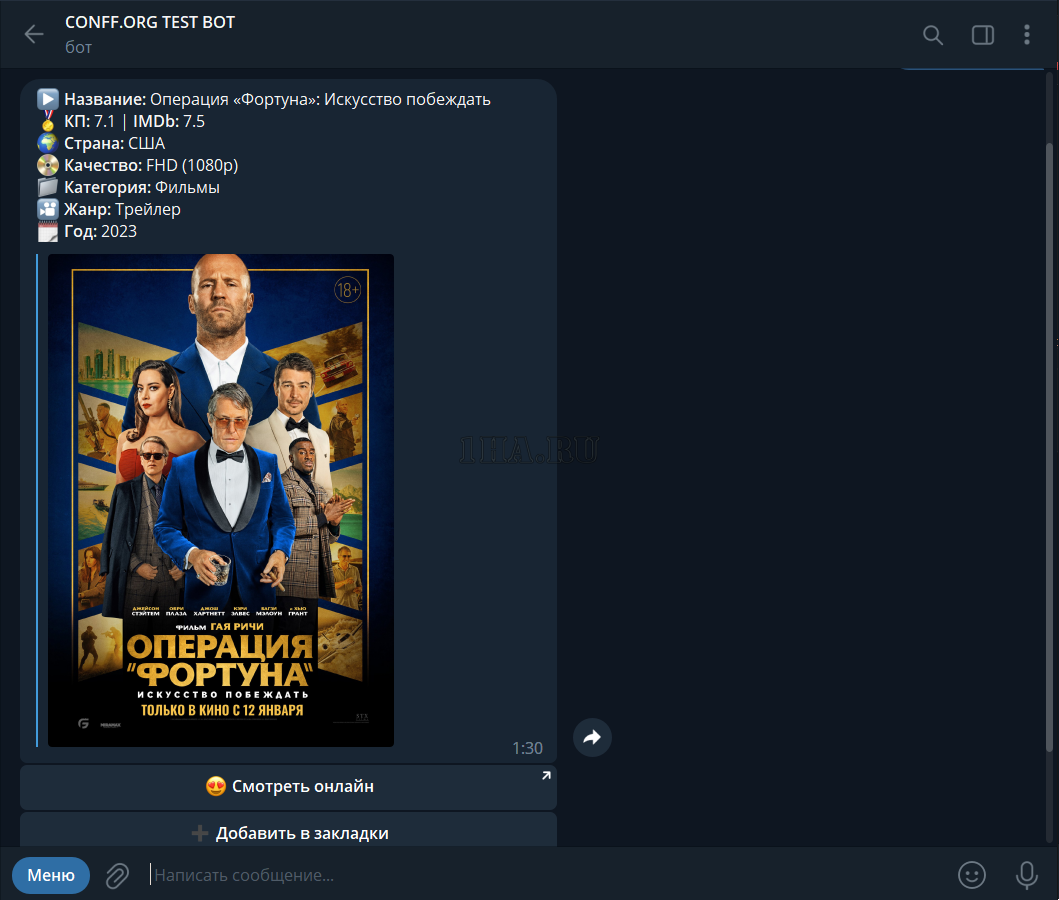Attach a file with the paperclip icon

pos(118,876)
